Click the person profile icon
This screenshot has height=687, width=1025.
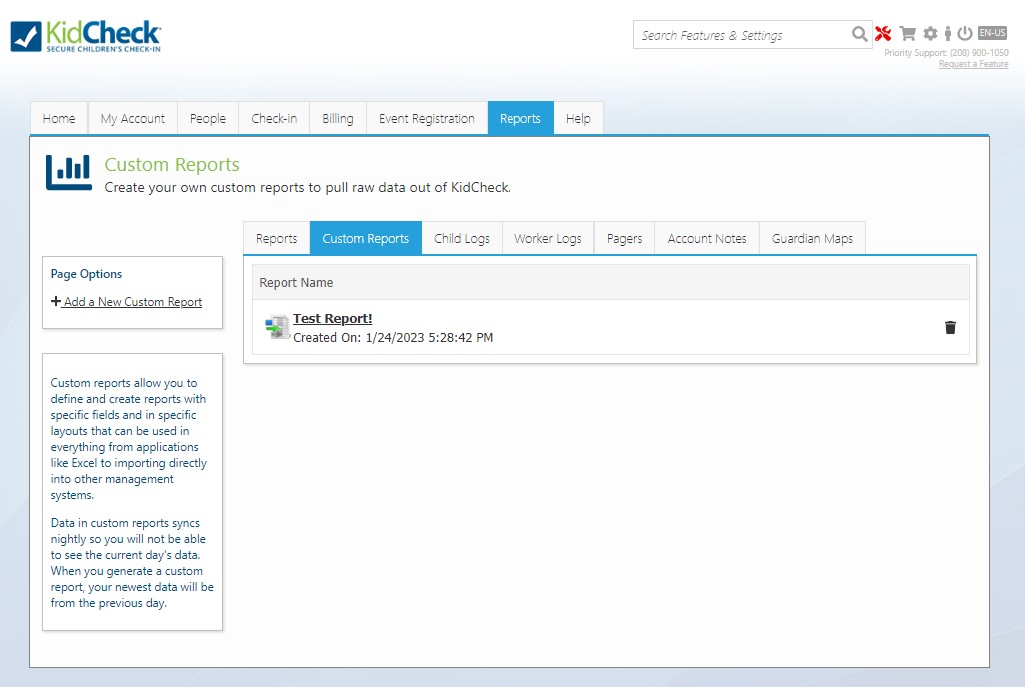[948, 34]
